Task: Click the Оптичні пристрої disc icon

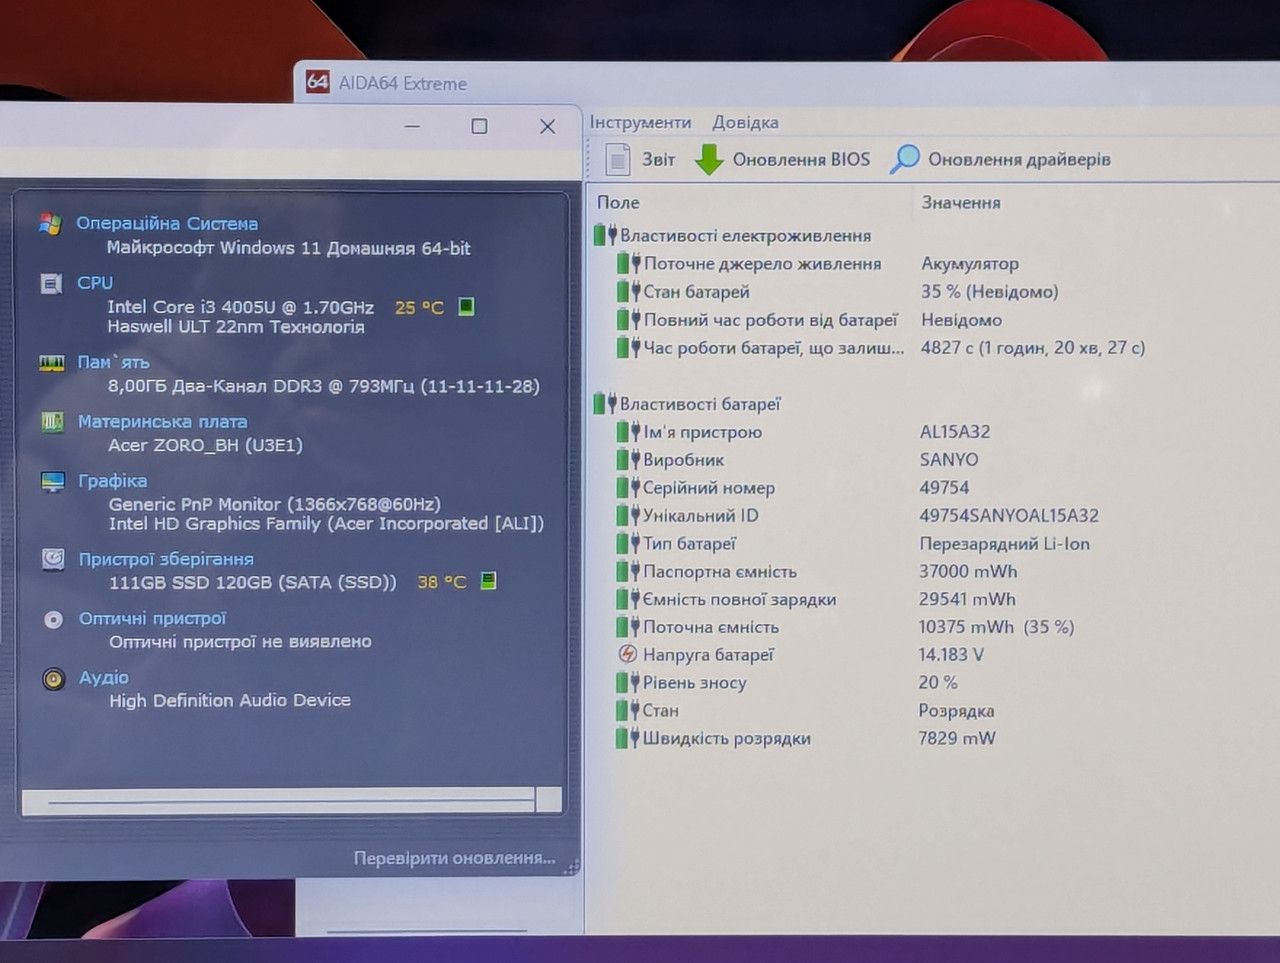Action: tap(54, 620)
